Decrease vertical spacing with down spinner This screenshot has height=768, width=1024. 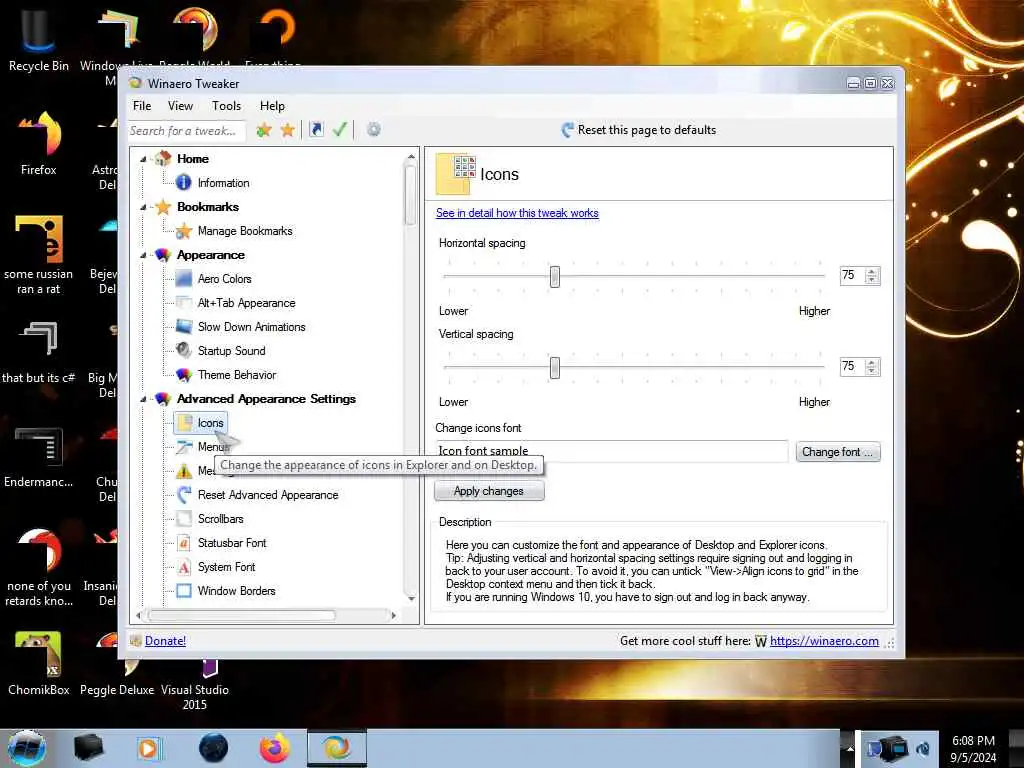pyautogui.click(x=872, y=370)
